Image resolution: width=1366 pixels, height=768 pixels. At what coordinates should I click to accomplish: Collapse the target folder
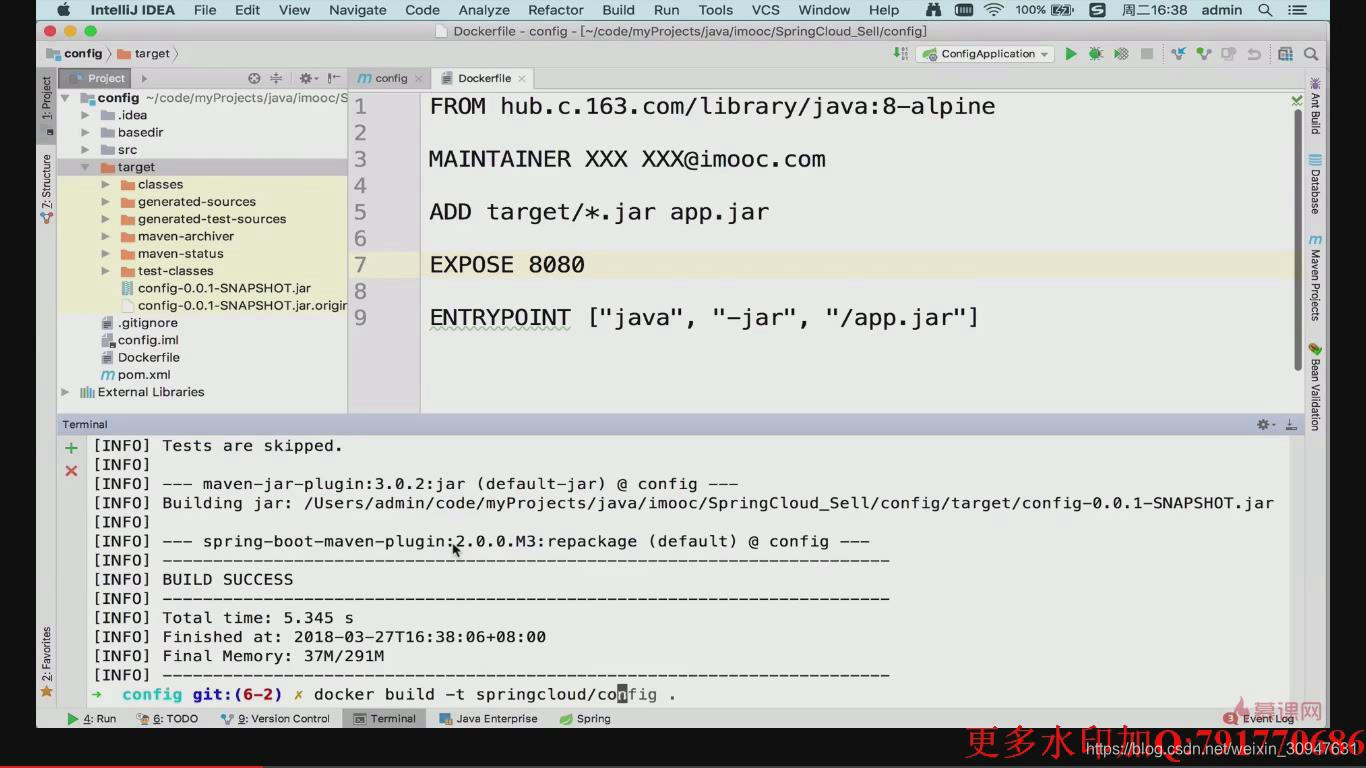pos(86,167)
